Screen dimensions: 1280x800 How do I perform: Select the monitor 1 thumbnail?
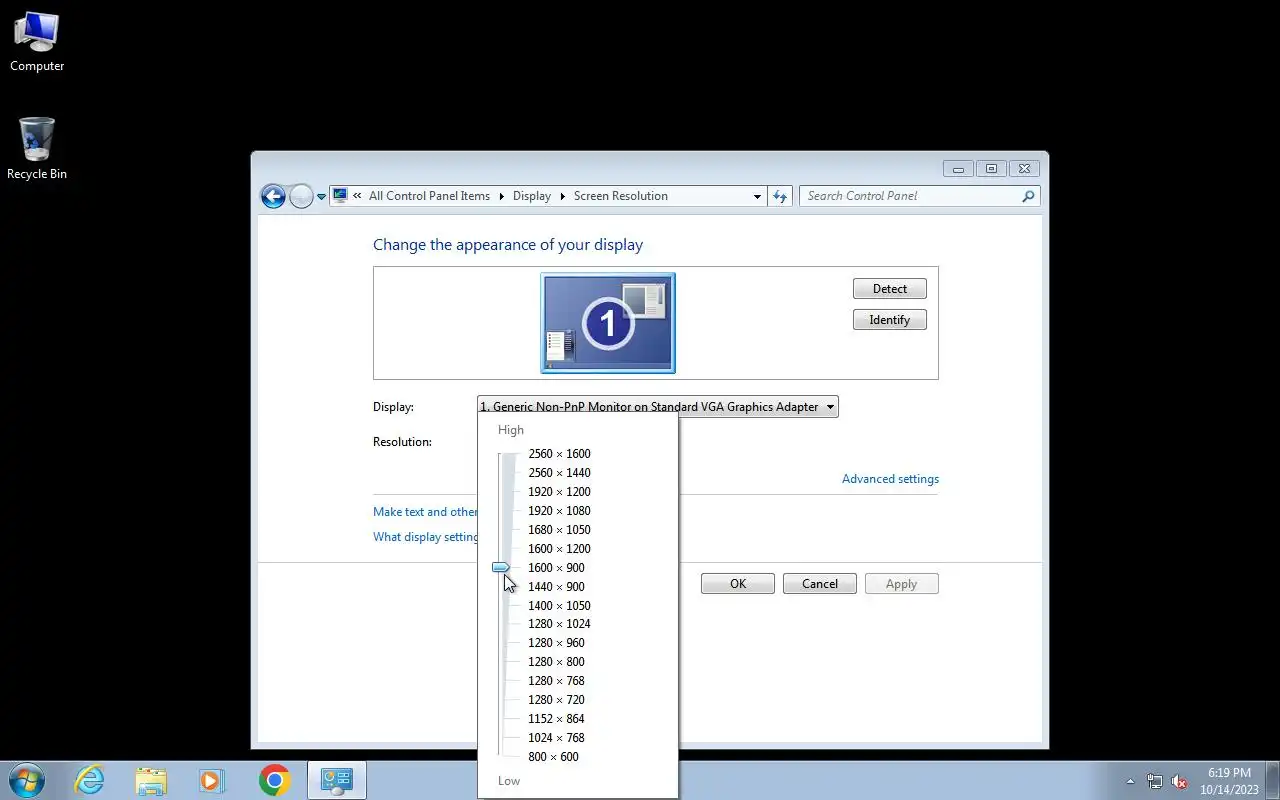tap(608, 323)
